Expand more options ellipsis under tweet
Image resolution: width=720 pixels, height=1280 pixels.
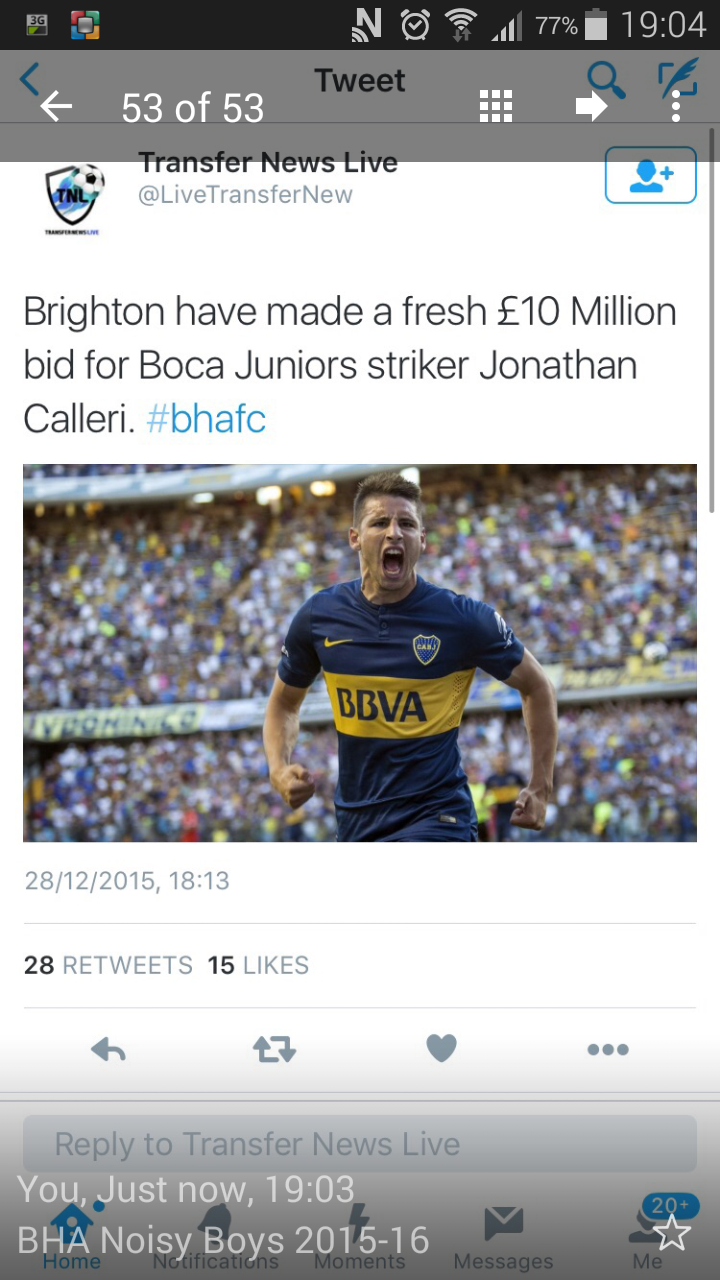tap(608, 1049)
